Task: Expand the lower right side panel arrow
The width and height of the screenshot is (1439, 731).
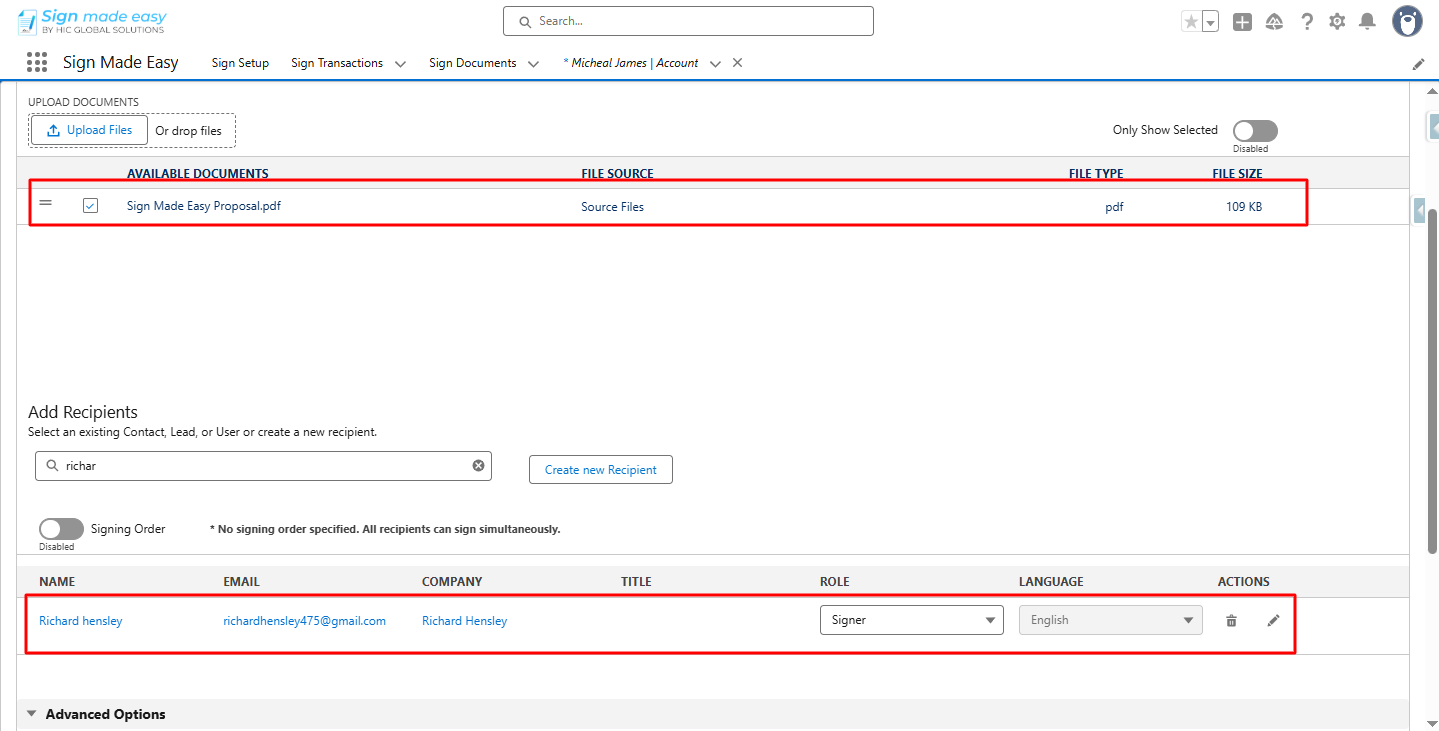Action: (x=1420, y=210)
